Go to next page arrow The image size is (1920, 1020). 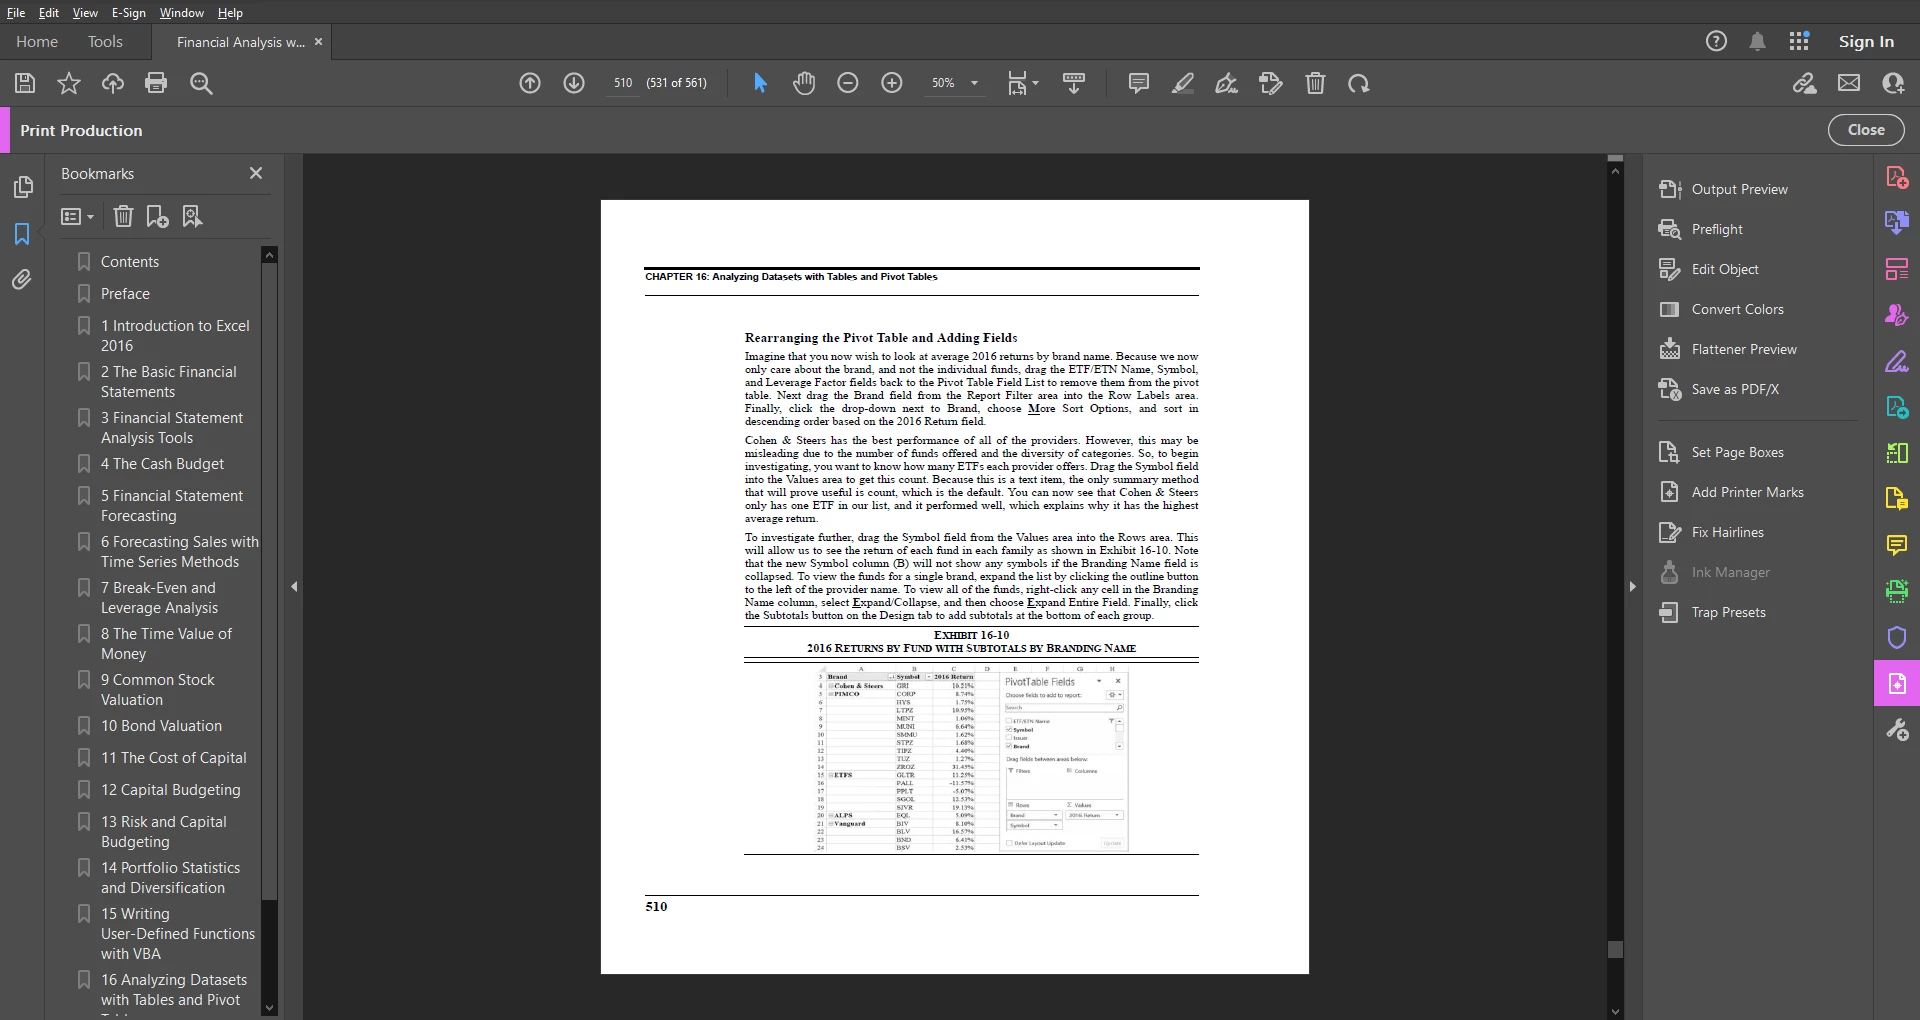(x=574, y=83)
